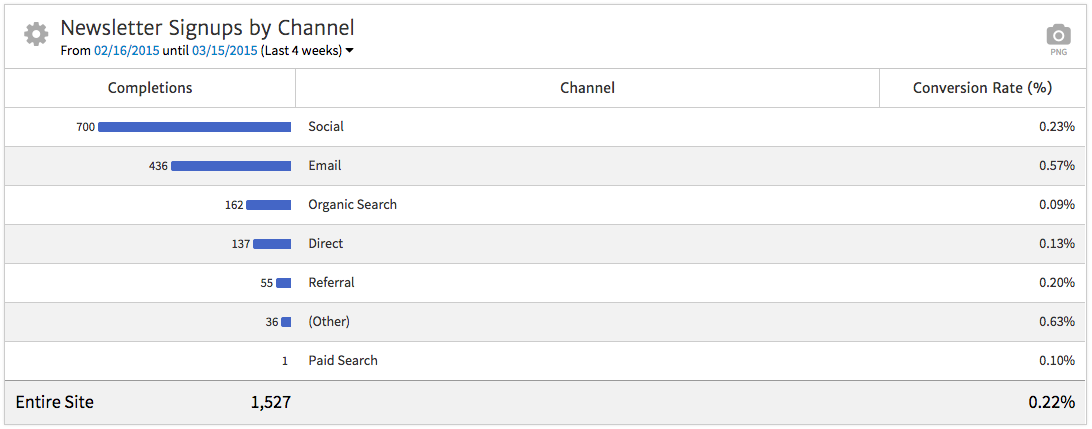
Task: Export widget as PNG camera icon
Action: pyautogui.click(x=1058, y=36)
